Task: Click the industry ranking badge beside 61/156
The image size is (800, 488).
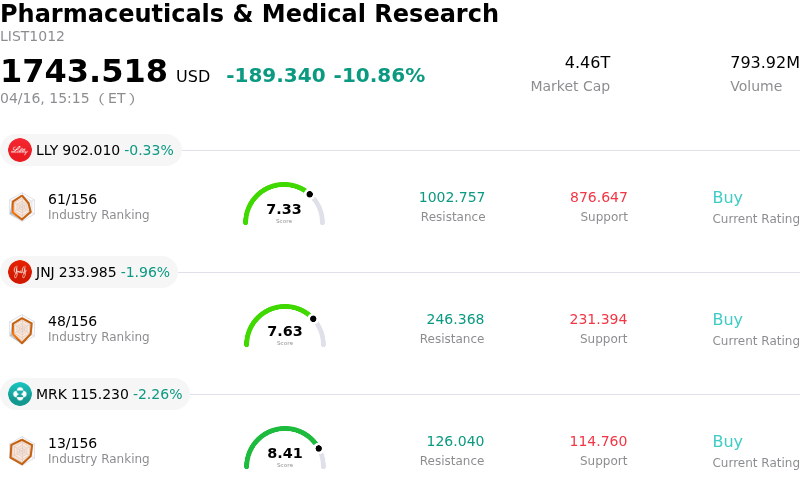Action: [x=21, y=207]
